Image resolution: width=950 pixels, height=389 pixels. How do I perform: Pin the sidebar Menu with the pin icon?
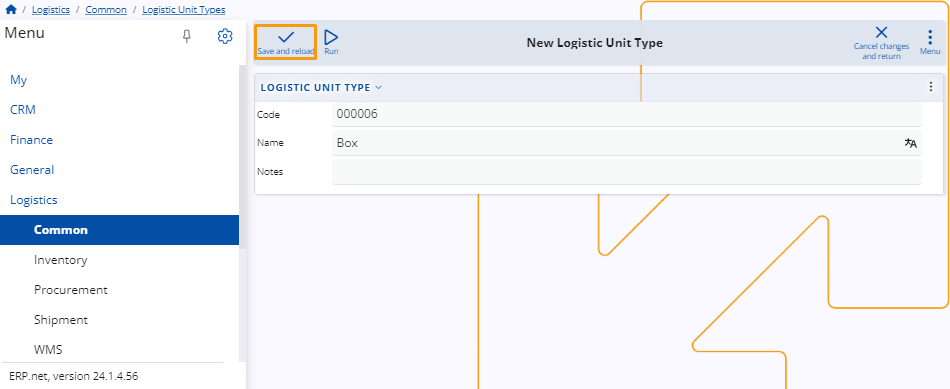coord(187,37)
